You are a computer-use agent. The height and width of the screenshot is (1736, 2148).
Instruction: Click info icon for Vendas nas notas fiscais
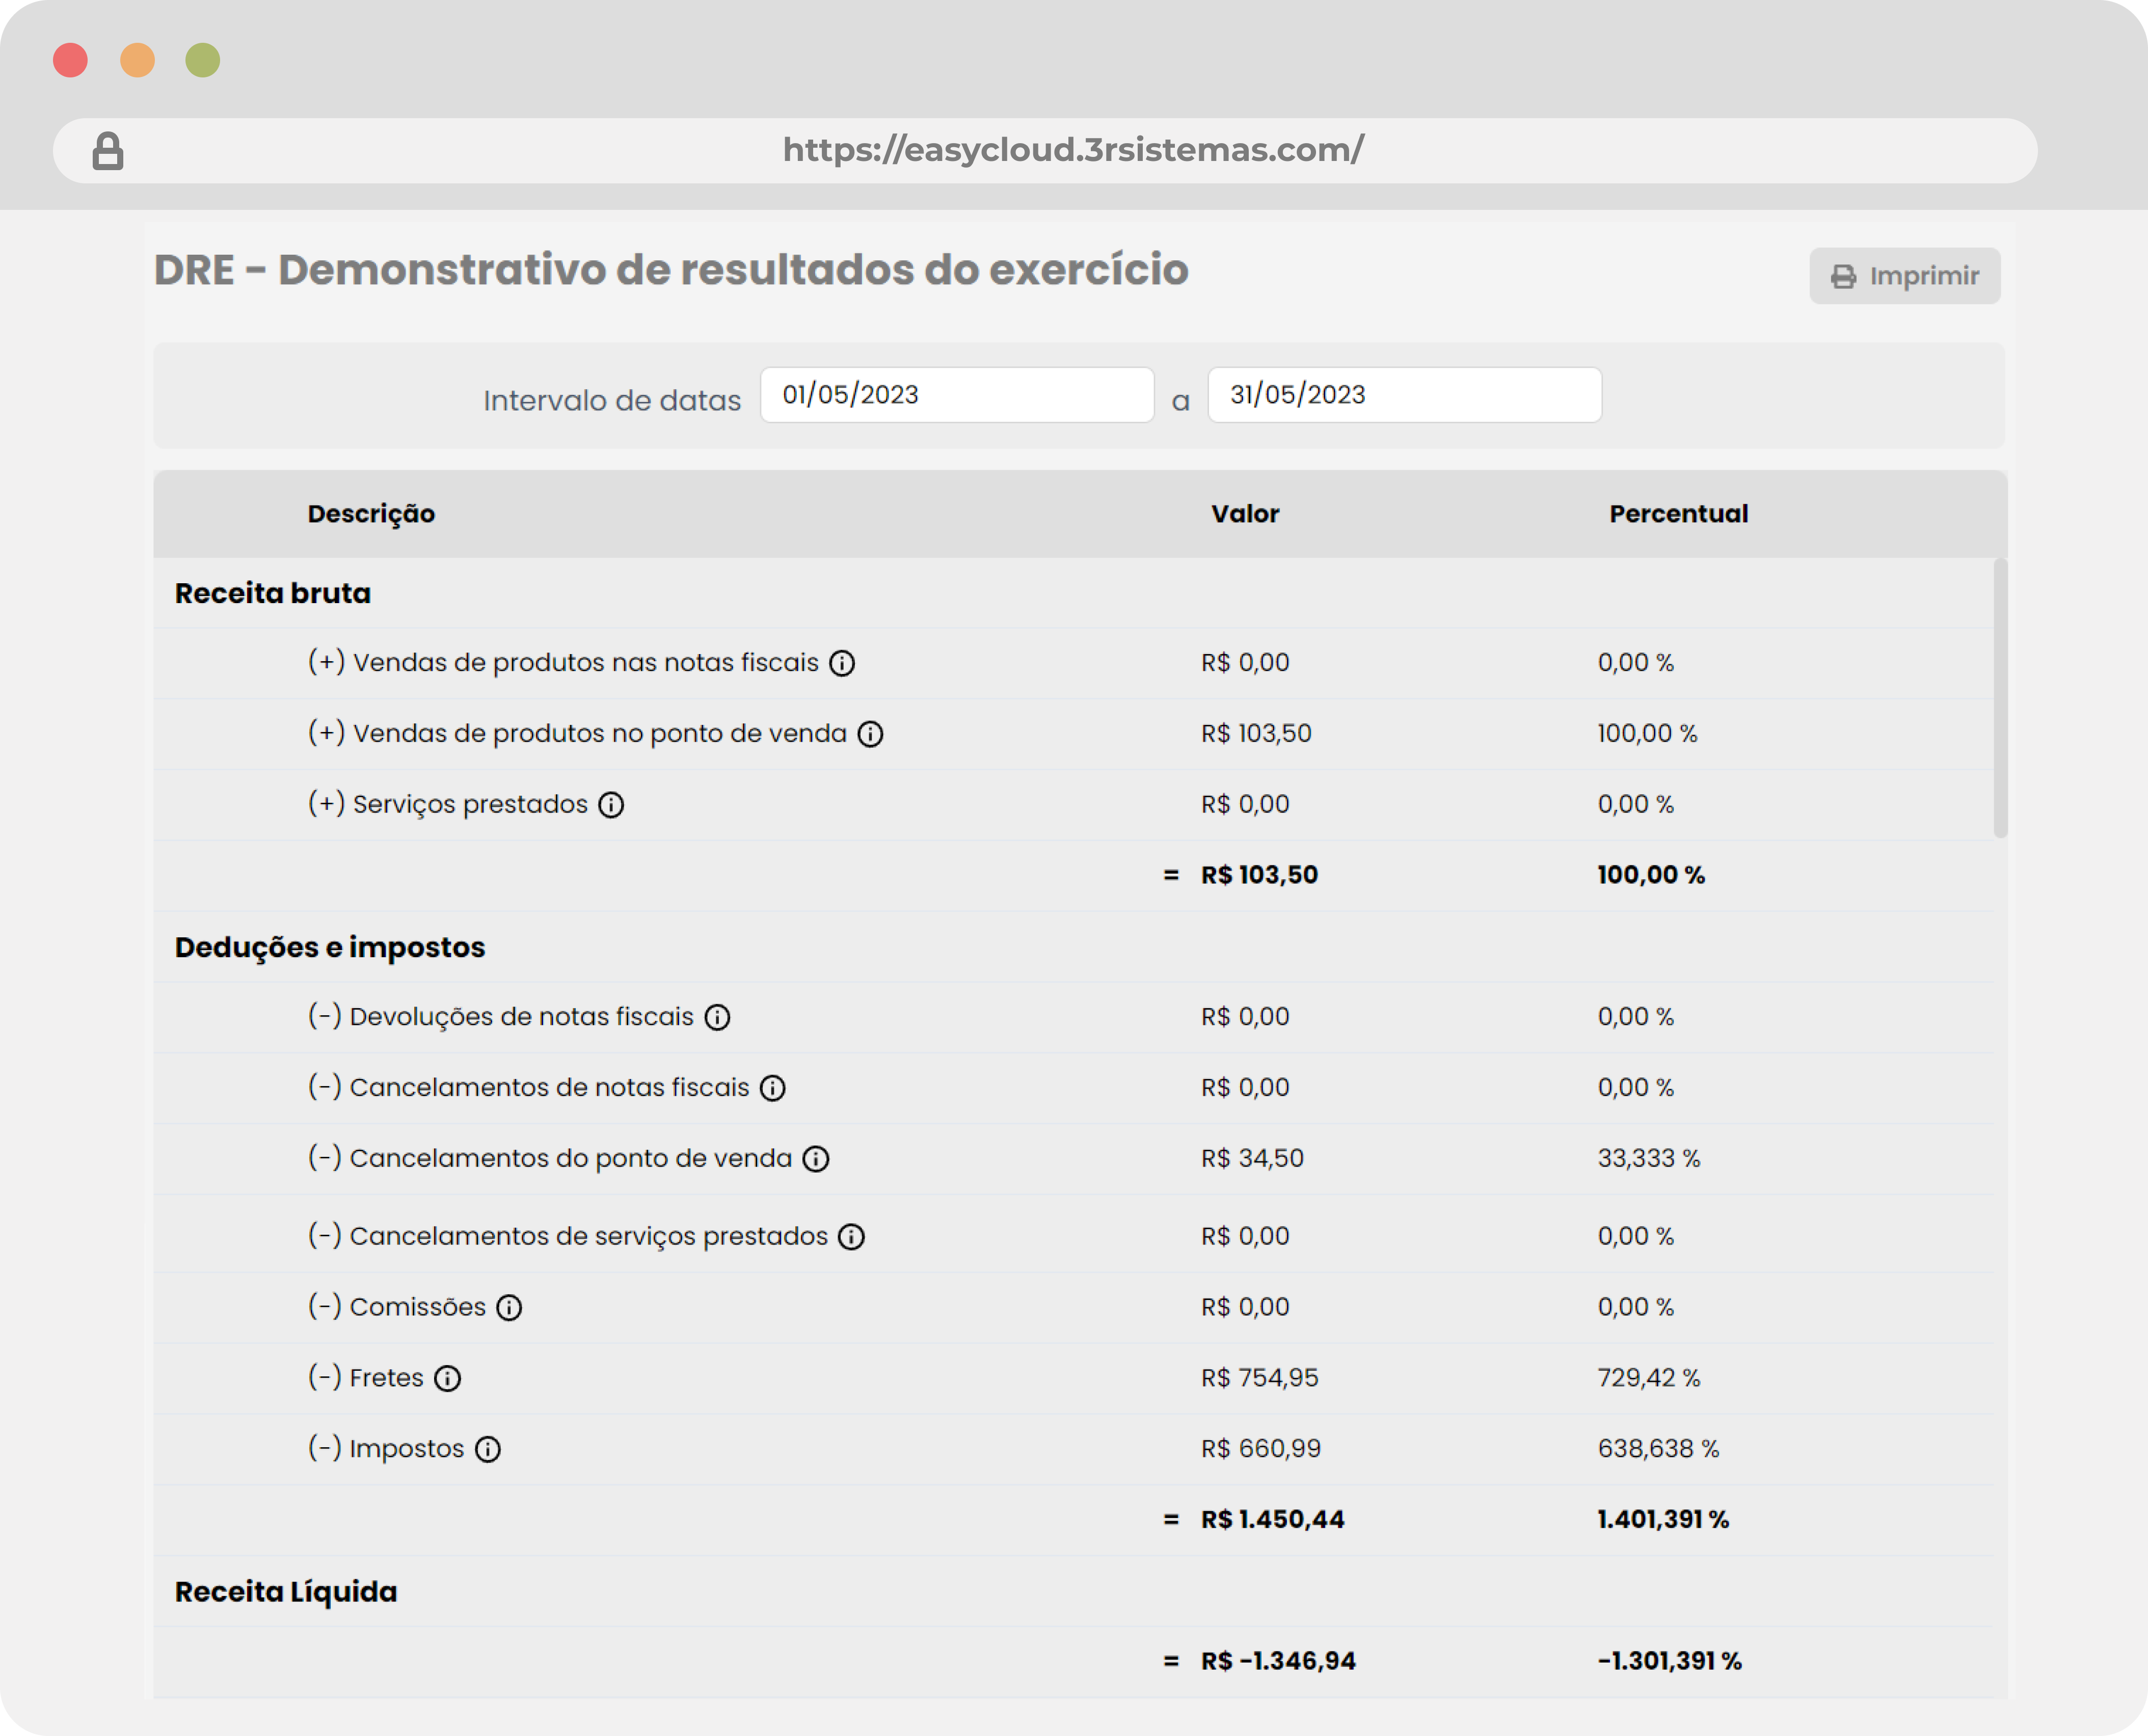pyautogui.click(x=842, y=663)
